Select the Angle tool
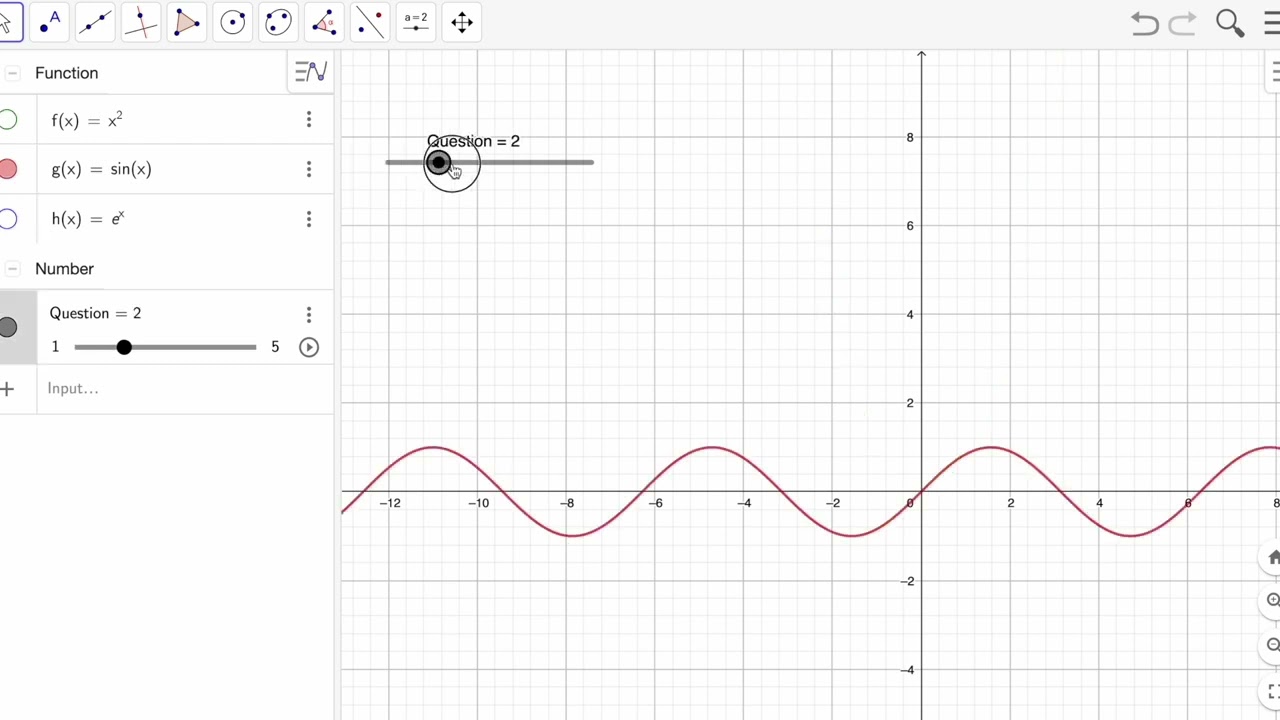 (324, 22)
